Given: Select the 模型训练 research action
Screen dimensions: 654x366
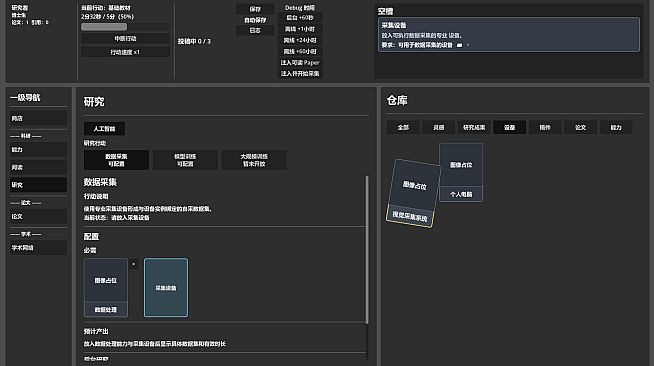Looking at the screenshot, I should point(185,160).
